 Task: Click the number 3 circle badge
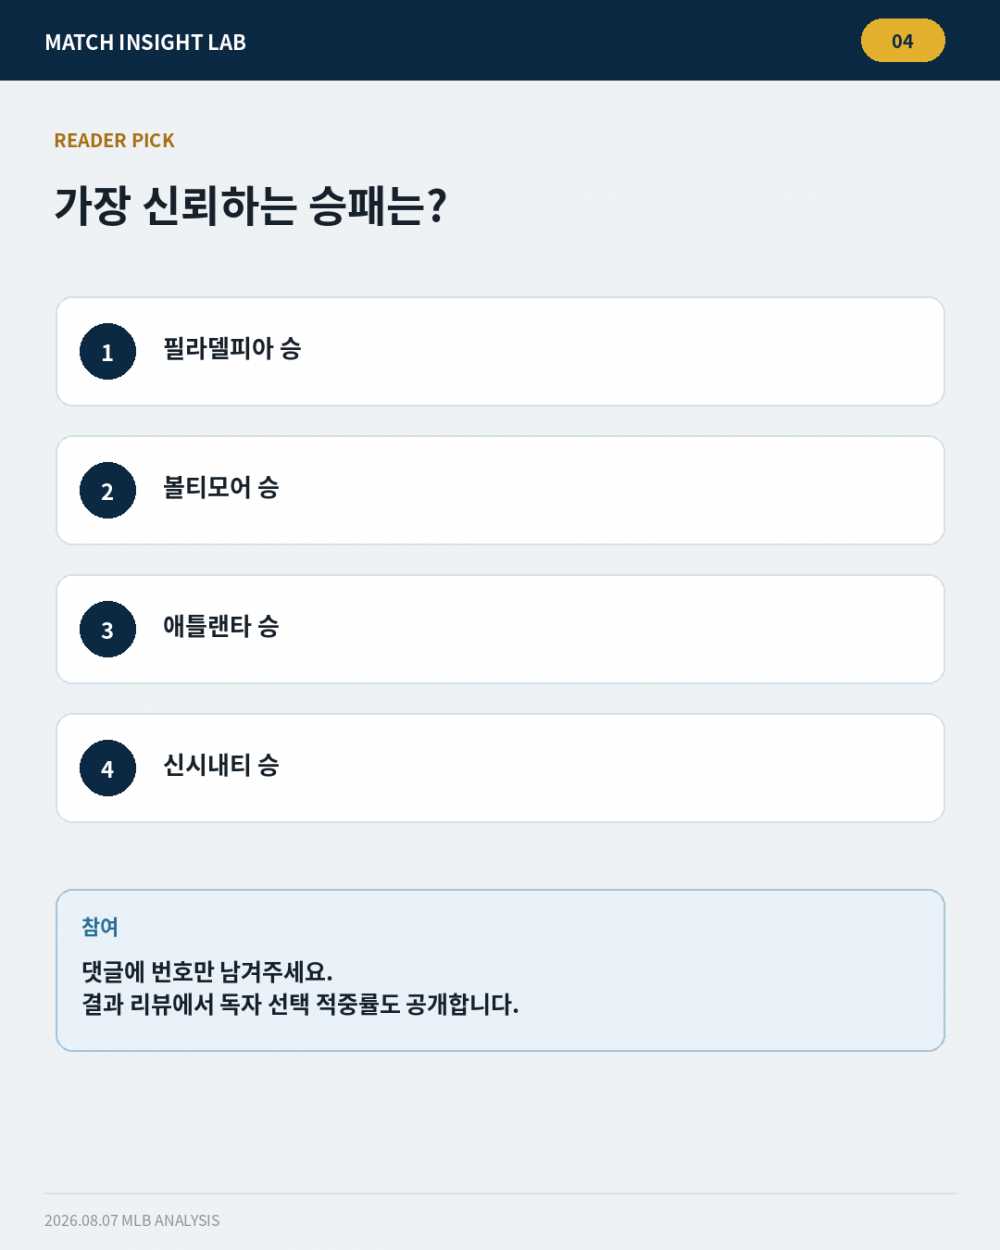[108, 630]
